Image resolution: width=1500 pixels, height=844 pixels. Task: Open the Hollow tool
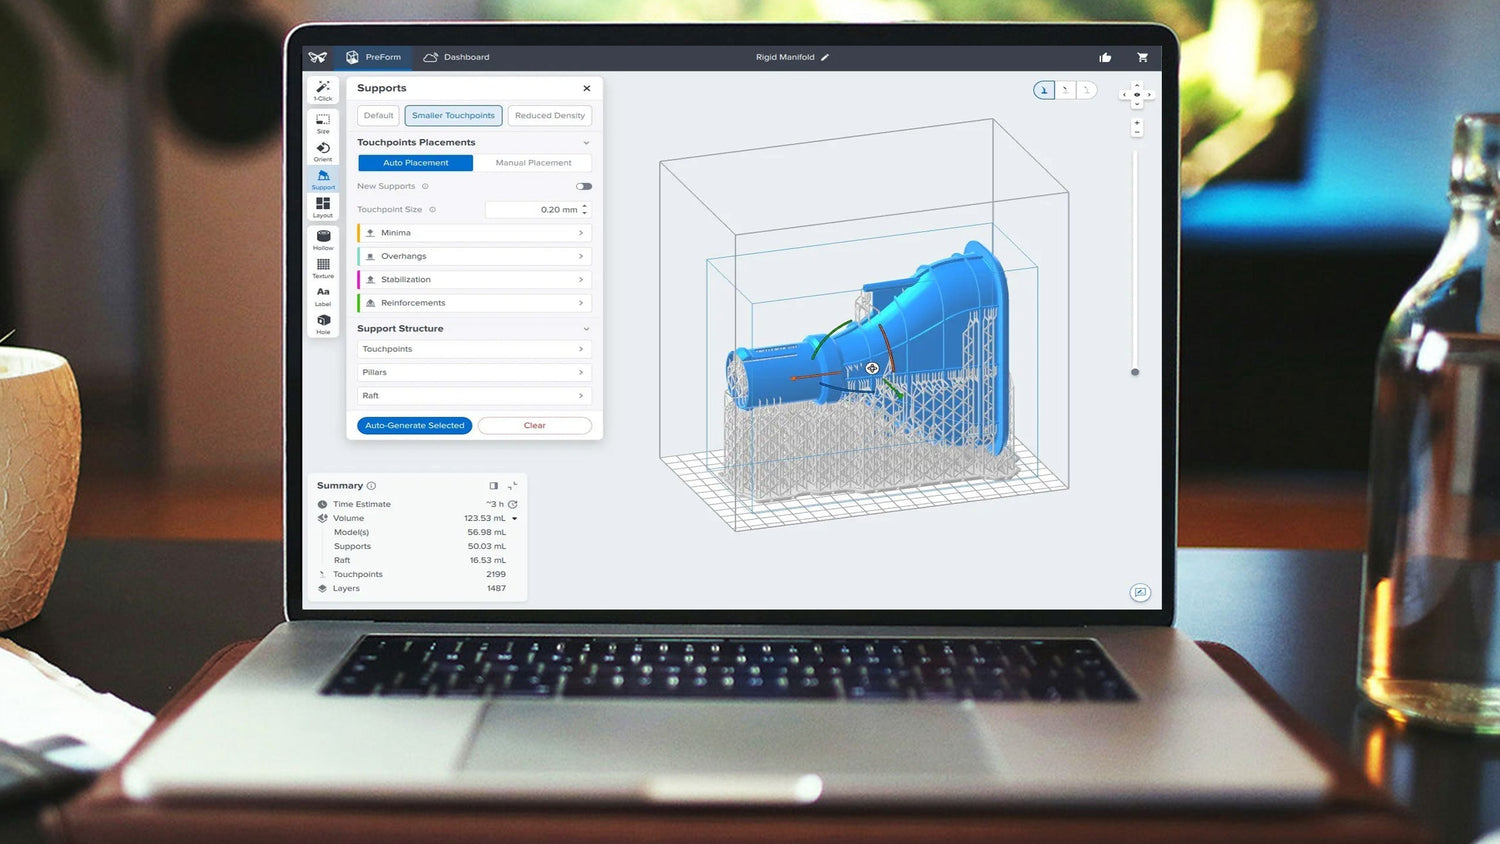tap(322, 239)
